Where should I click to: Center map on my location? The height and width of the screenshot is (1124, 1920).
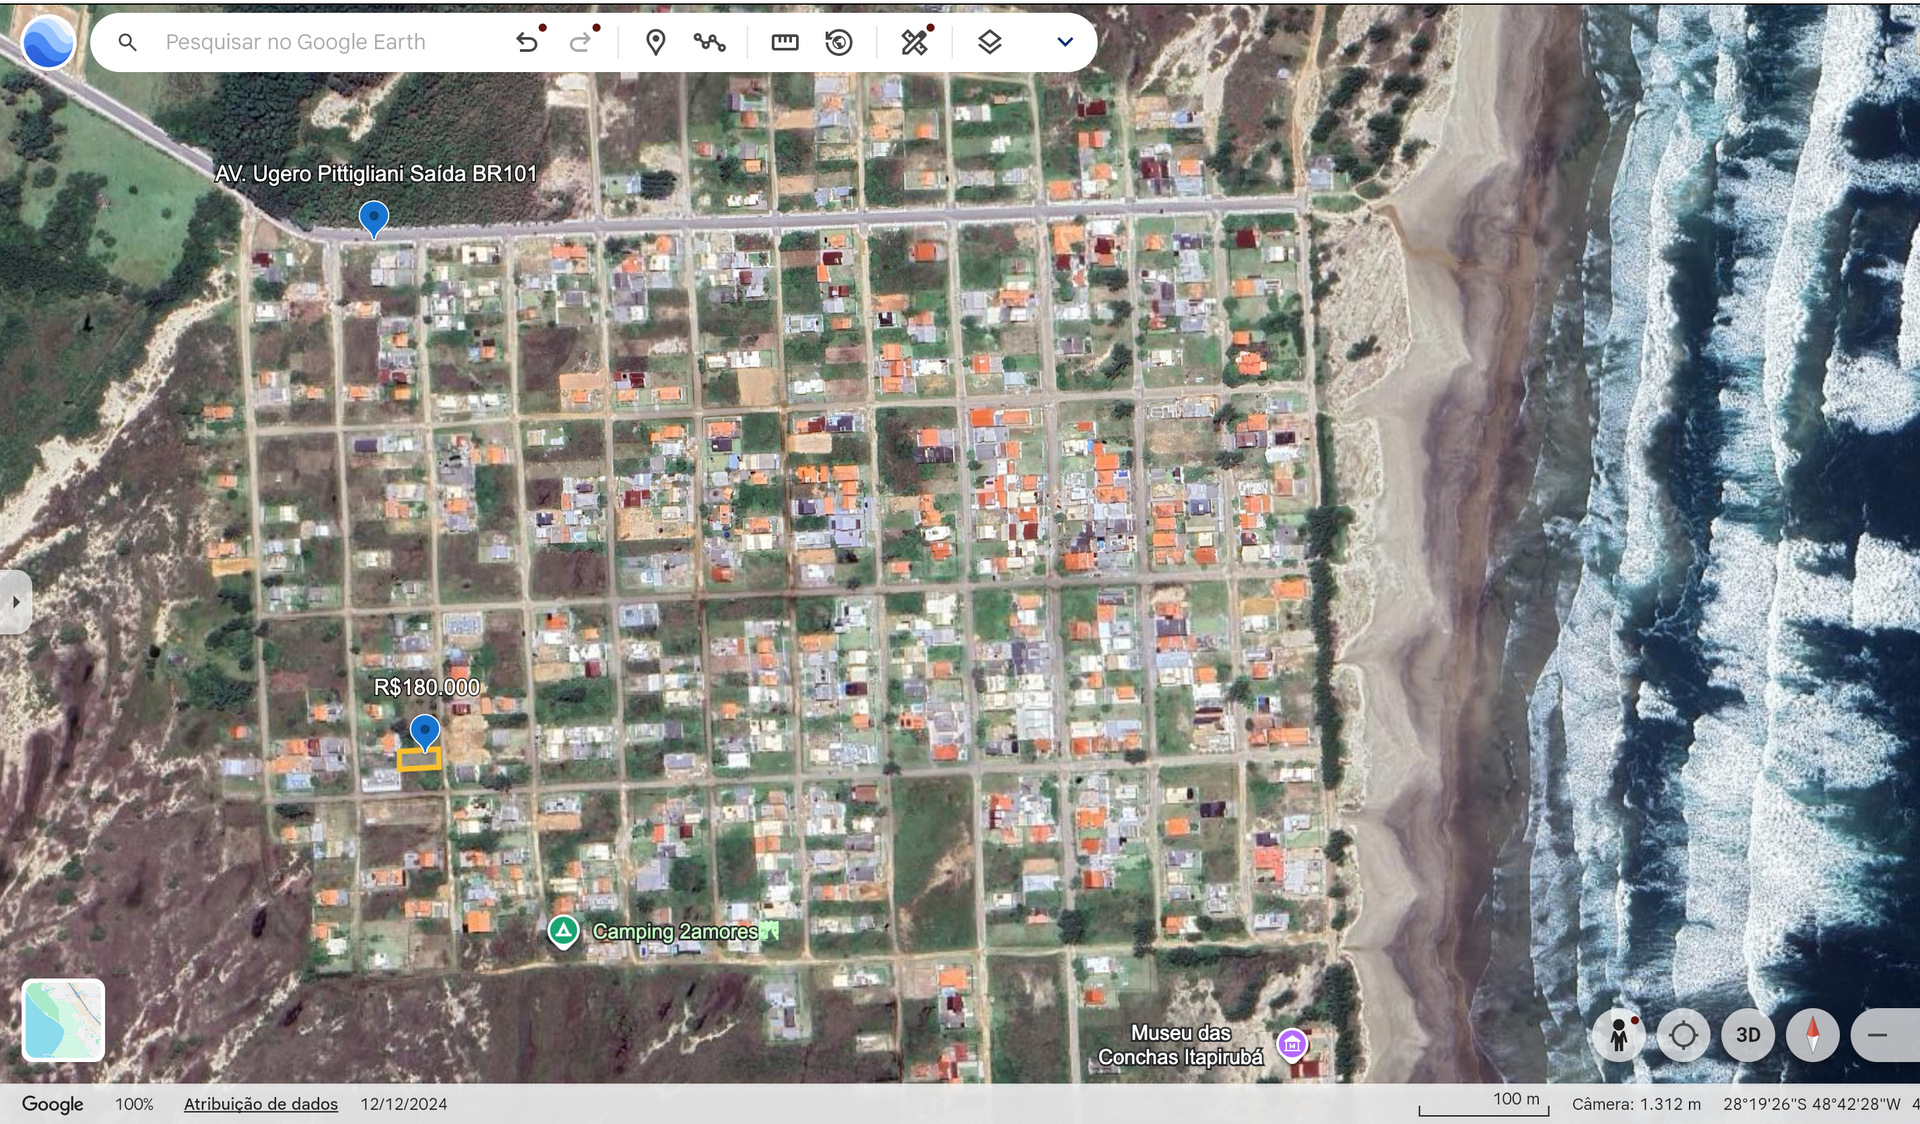tap(1683, 1035)
